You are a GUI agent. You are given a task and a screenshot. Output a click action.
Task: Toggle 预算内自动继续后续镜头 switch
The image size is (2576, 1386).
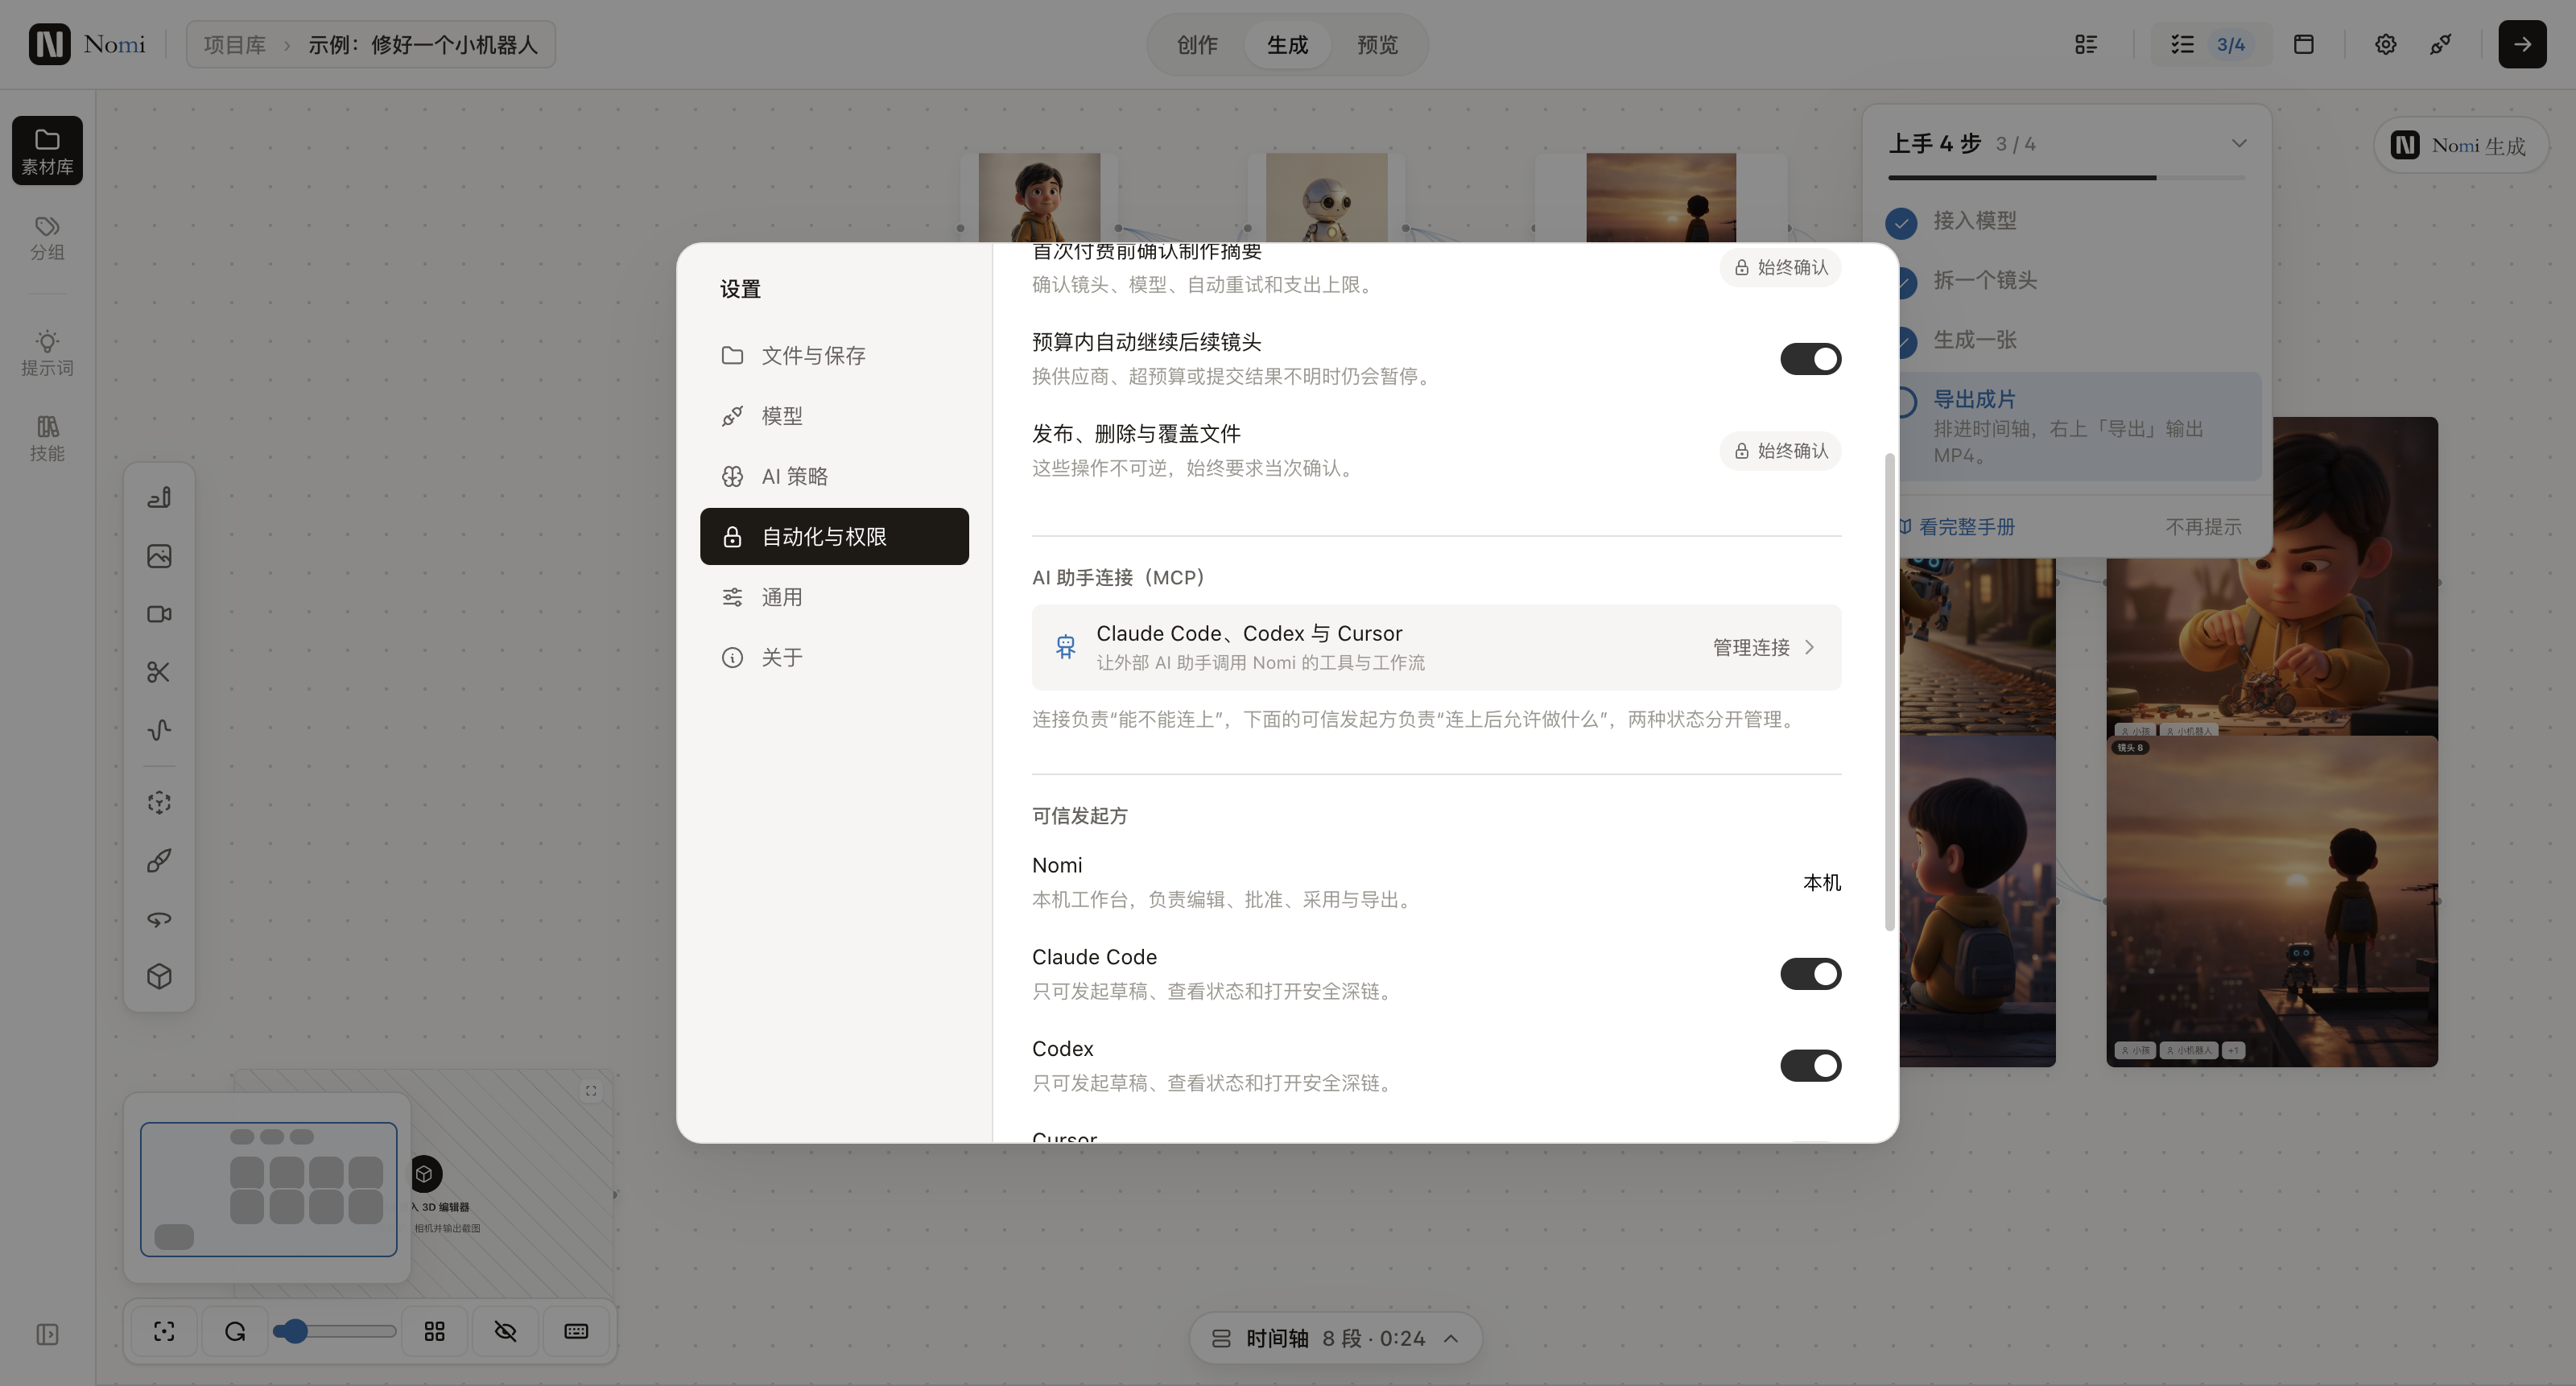1810,359
